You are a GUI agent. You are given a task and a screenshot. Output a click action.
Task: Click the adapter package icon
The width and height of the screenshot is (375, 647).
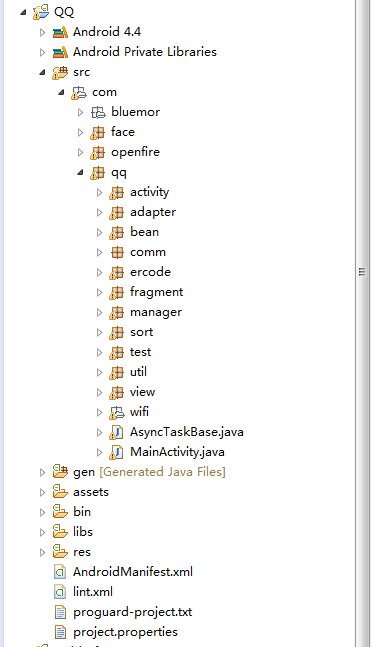tap(117, 213)
